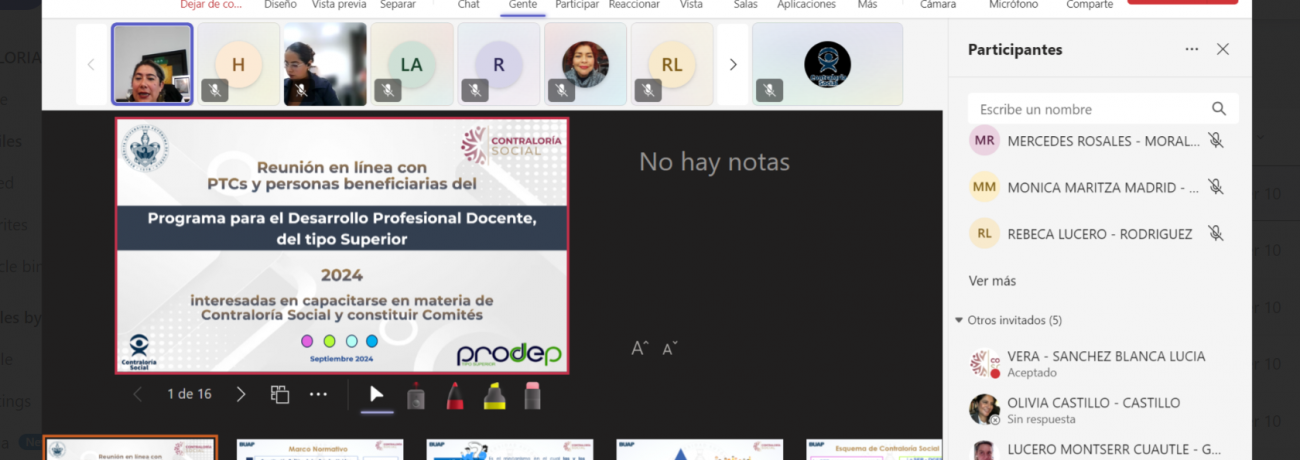The image size is (1300, 460).
Task: Select participant RL tile
Action: point(672,64)
